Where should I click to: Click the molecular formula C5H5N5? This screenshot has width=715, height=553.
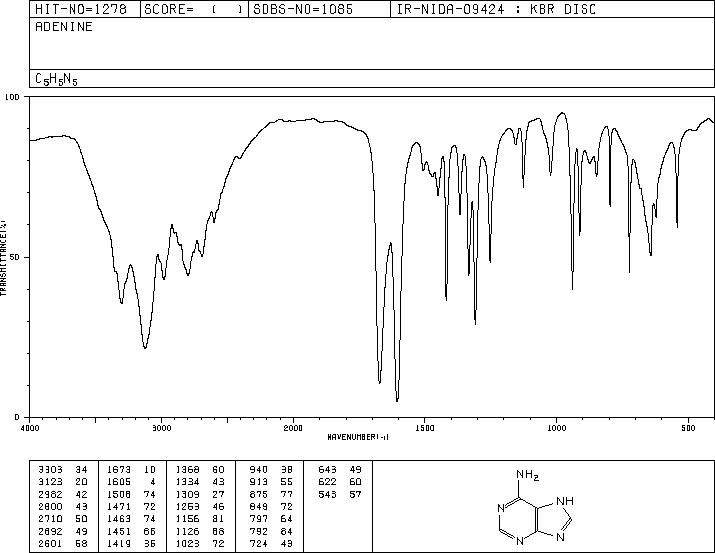(x=57, y=79)
